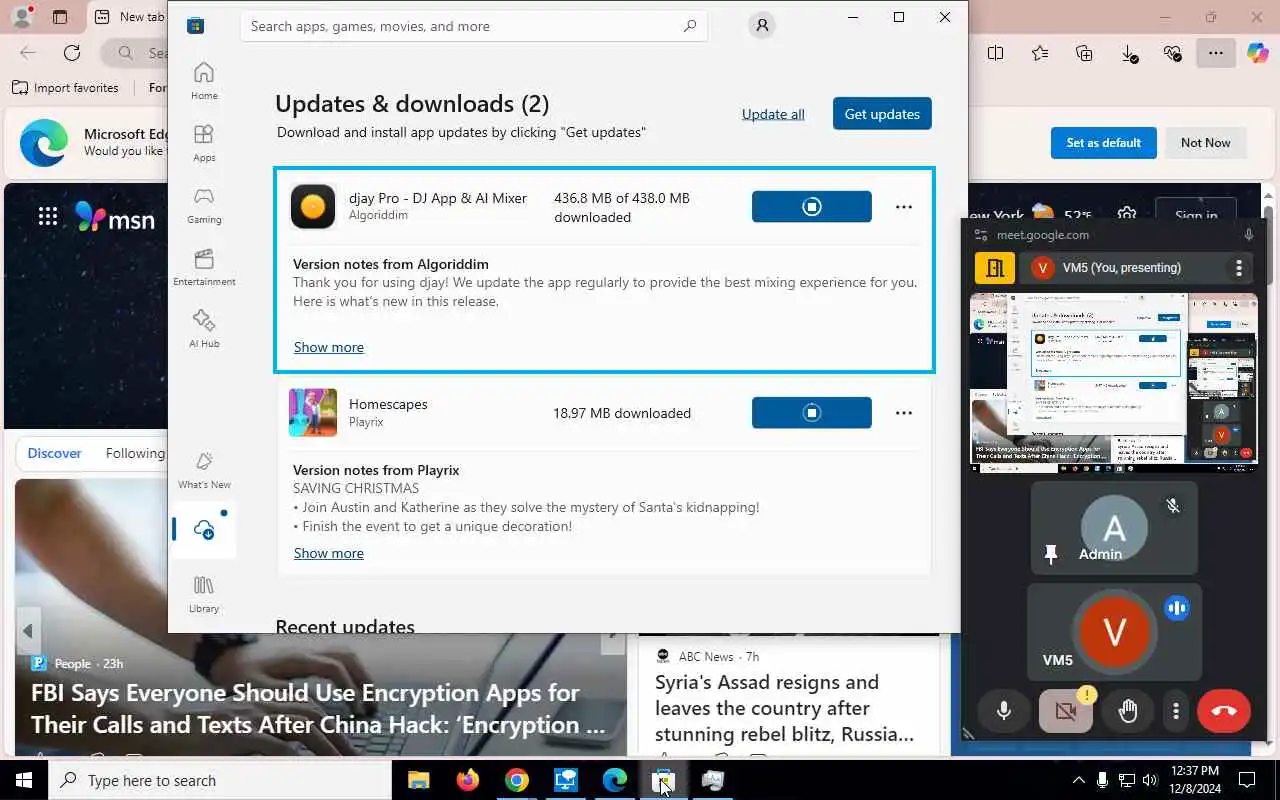Open Windows Start menu

[24, 780]
